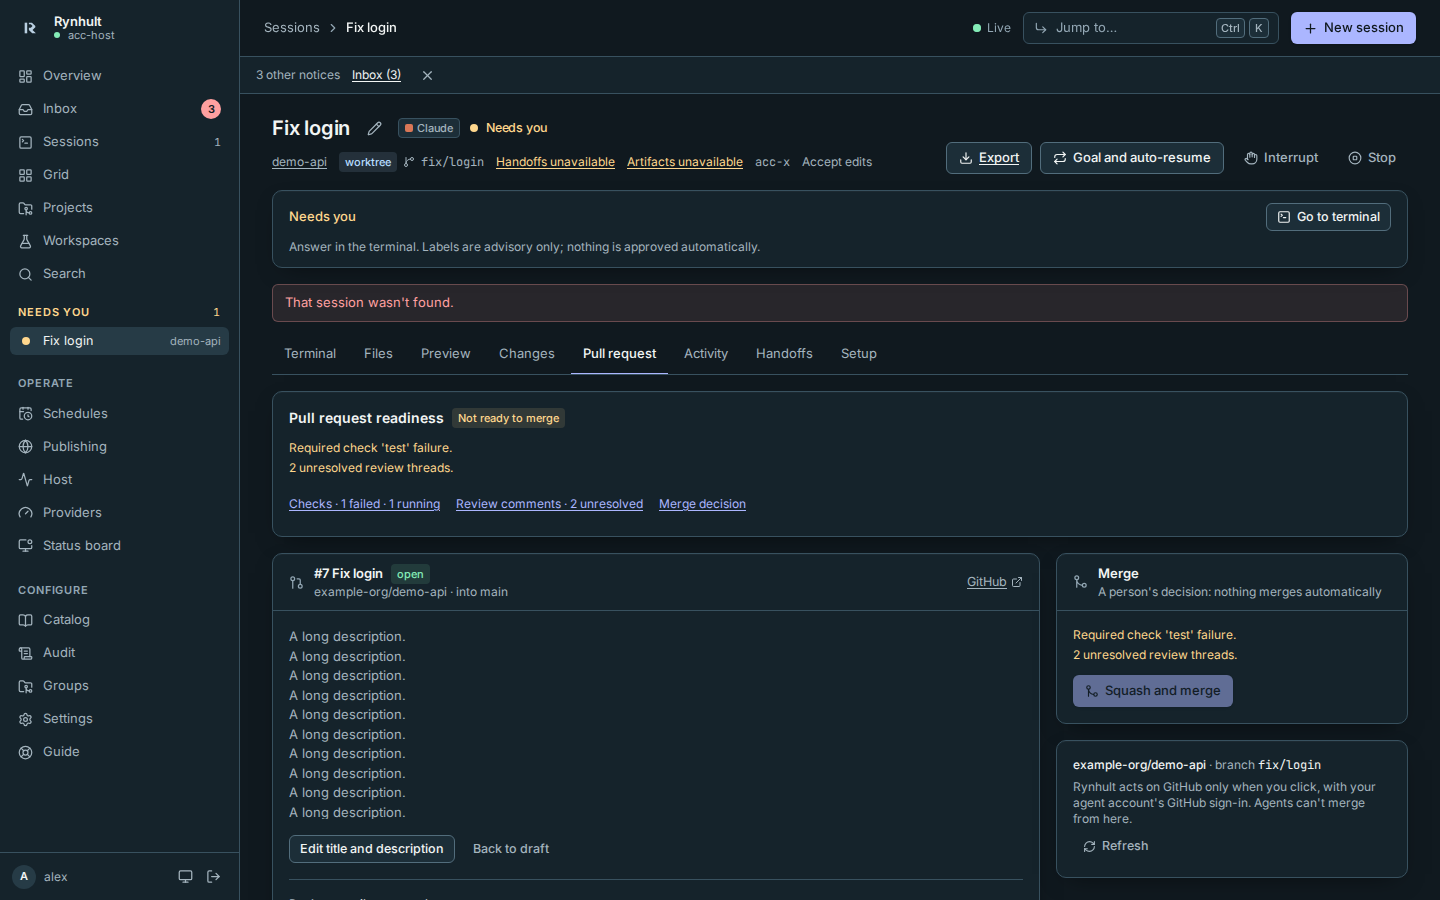Open the Status board

[120, 546]
